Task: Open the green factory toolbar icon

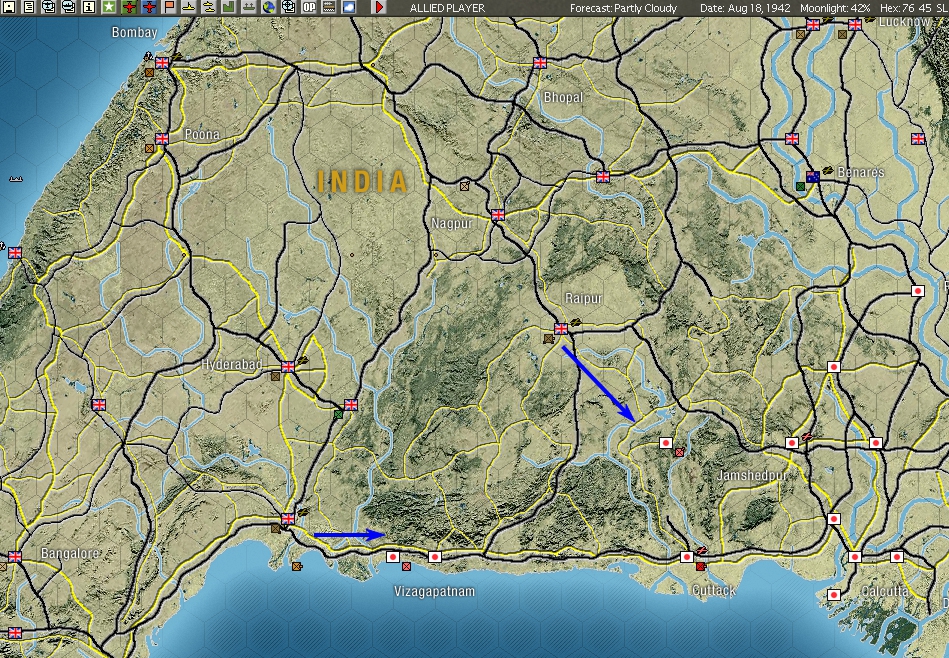Action: pyautogui.click(x=229, y=7)
